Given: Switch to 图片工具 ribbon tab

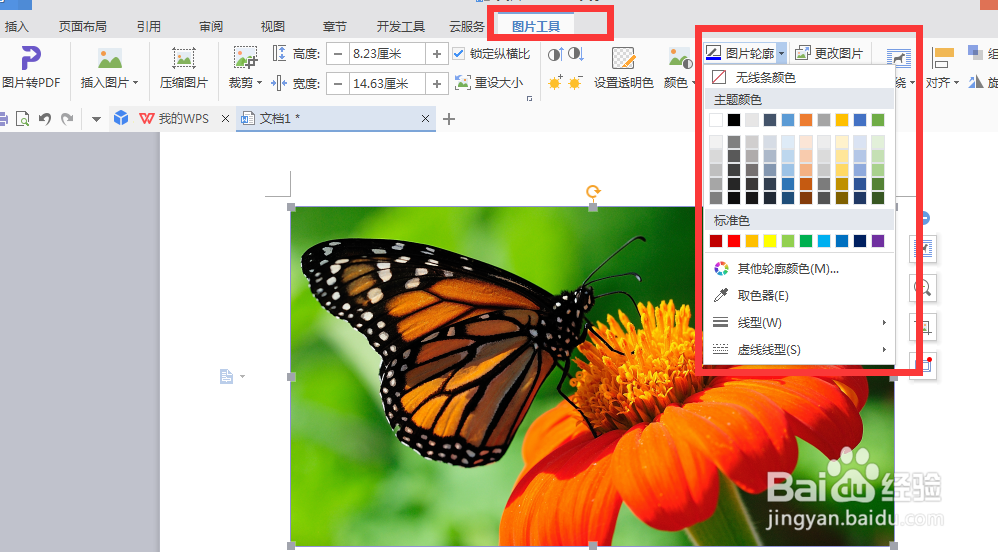Looking at the screenshot, I should click(536, 26).
